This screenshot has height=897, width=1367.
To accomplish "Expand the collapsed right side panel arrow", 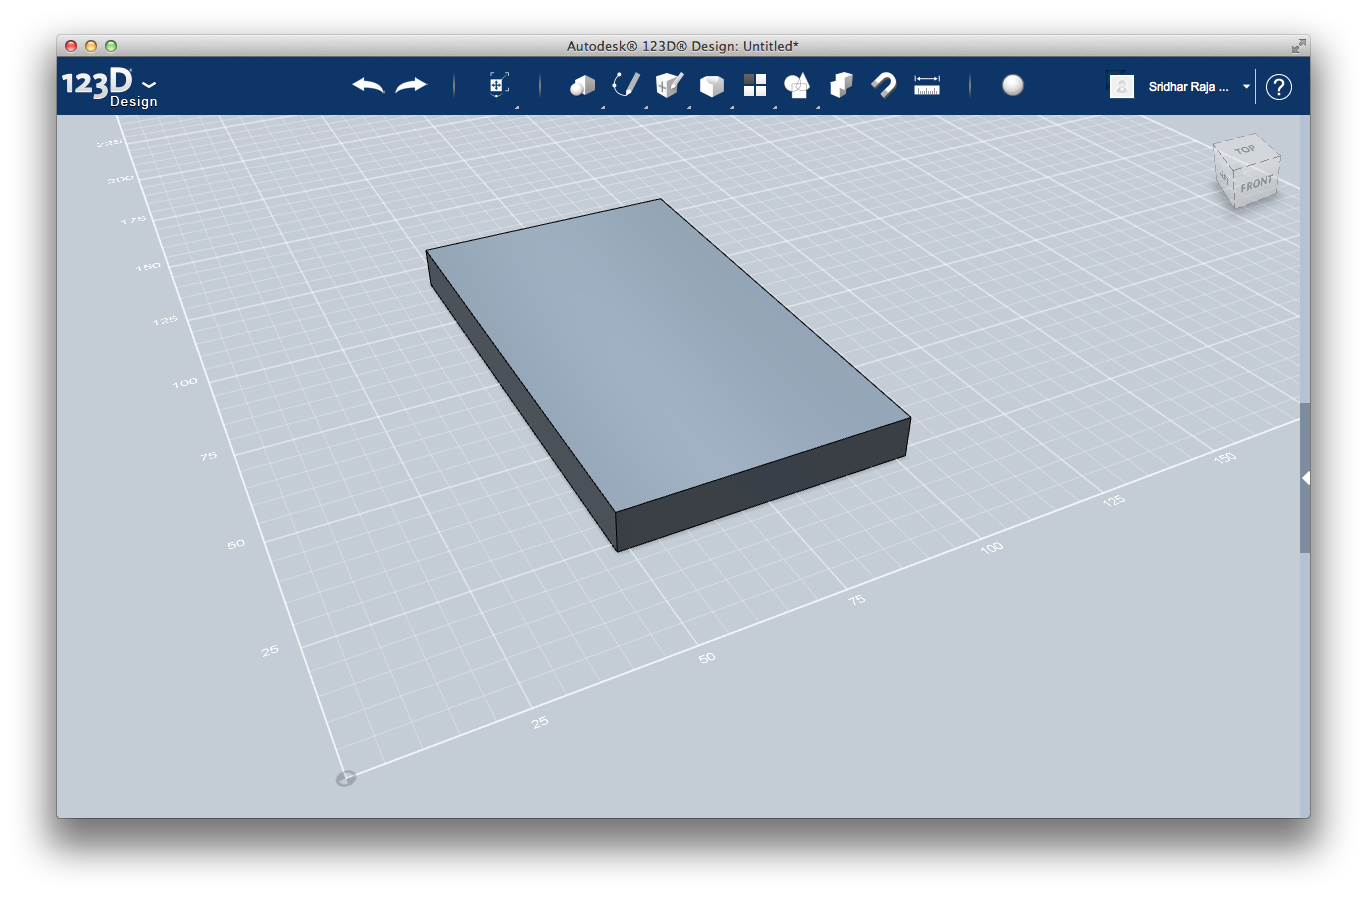I will coord(1305,478).
